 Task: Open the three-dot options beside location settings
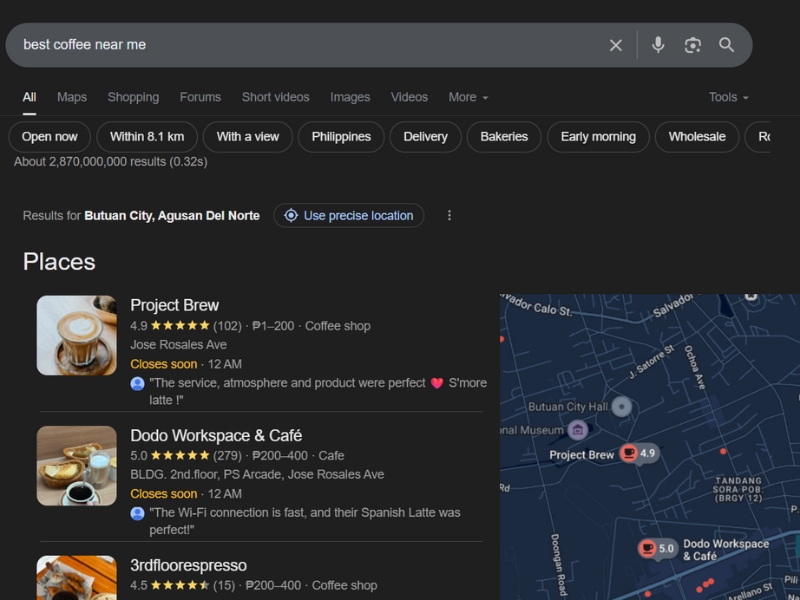(449, 215)
